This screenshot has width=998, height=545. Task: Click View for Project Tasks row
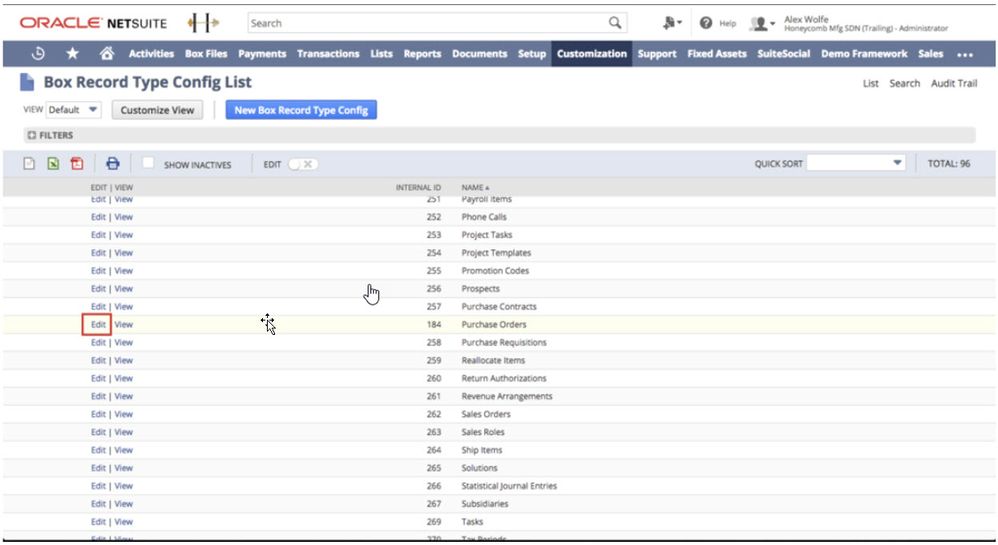[123, 235]
